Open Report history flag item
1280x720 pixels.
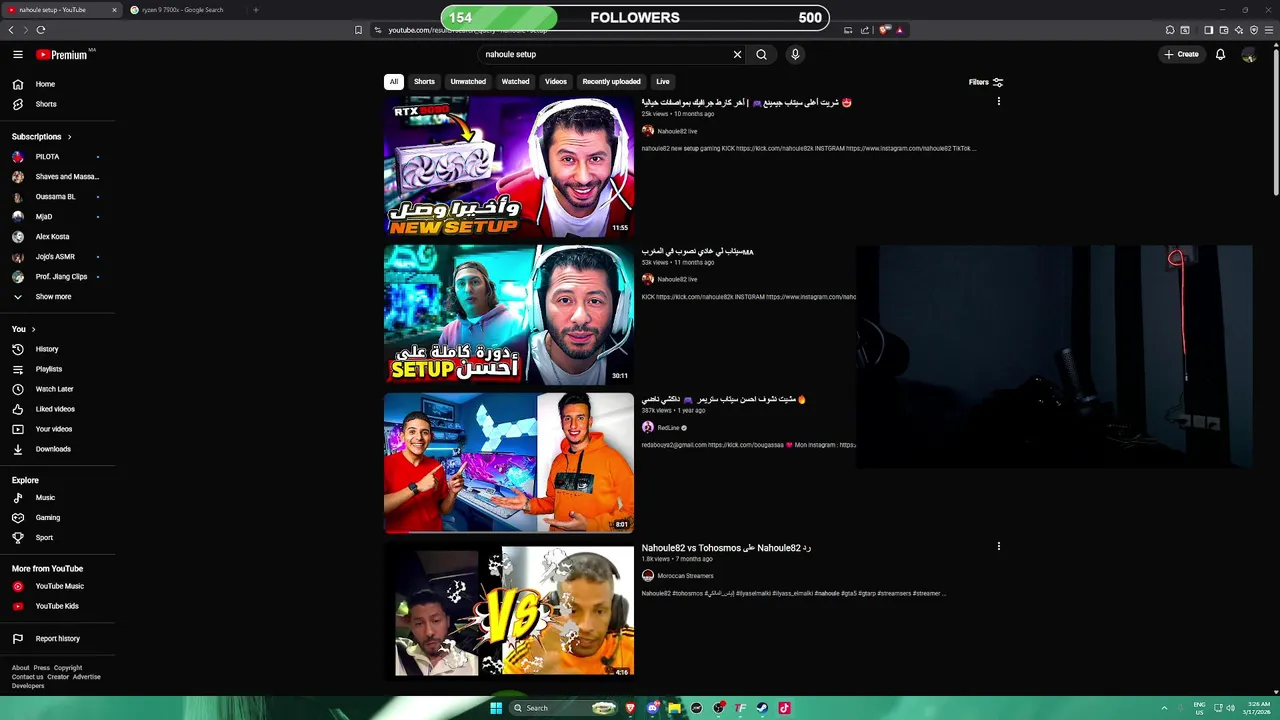tap(58, 639)
